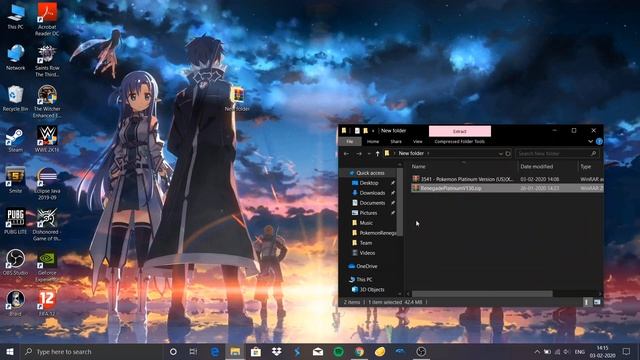Viewport: 640px width, 360px height.
Task: Select the WWE 2K16 desktop shortcut
Action: click(x=47, y=139)
